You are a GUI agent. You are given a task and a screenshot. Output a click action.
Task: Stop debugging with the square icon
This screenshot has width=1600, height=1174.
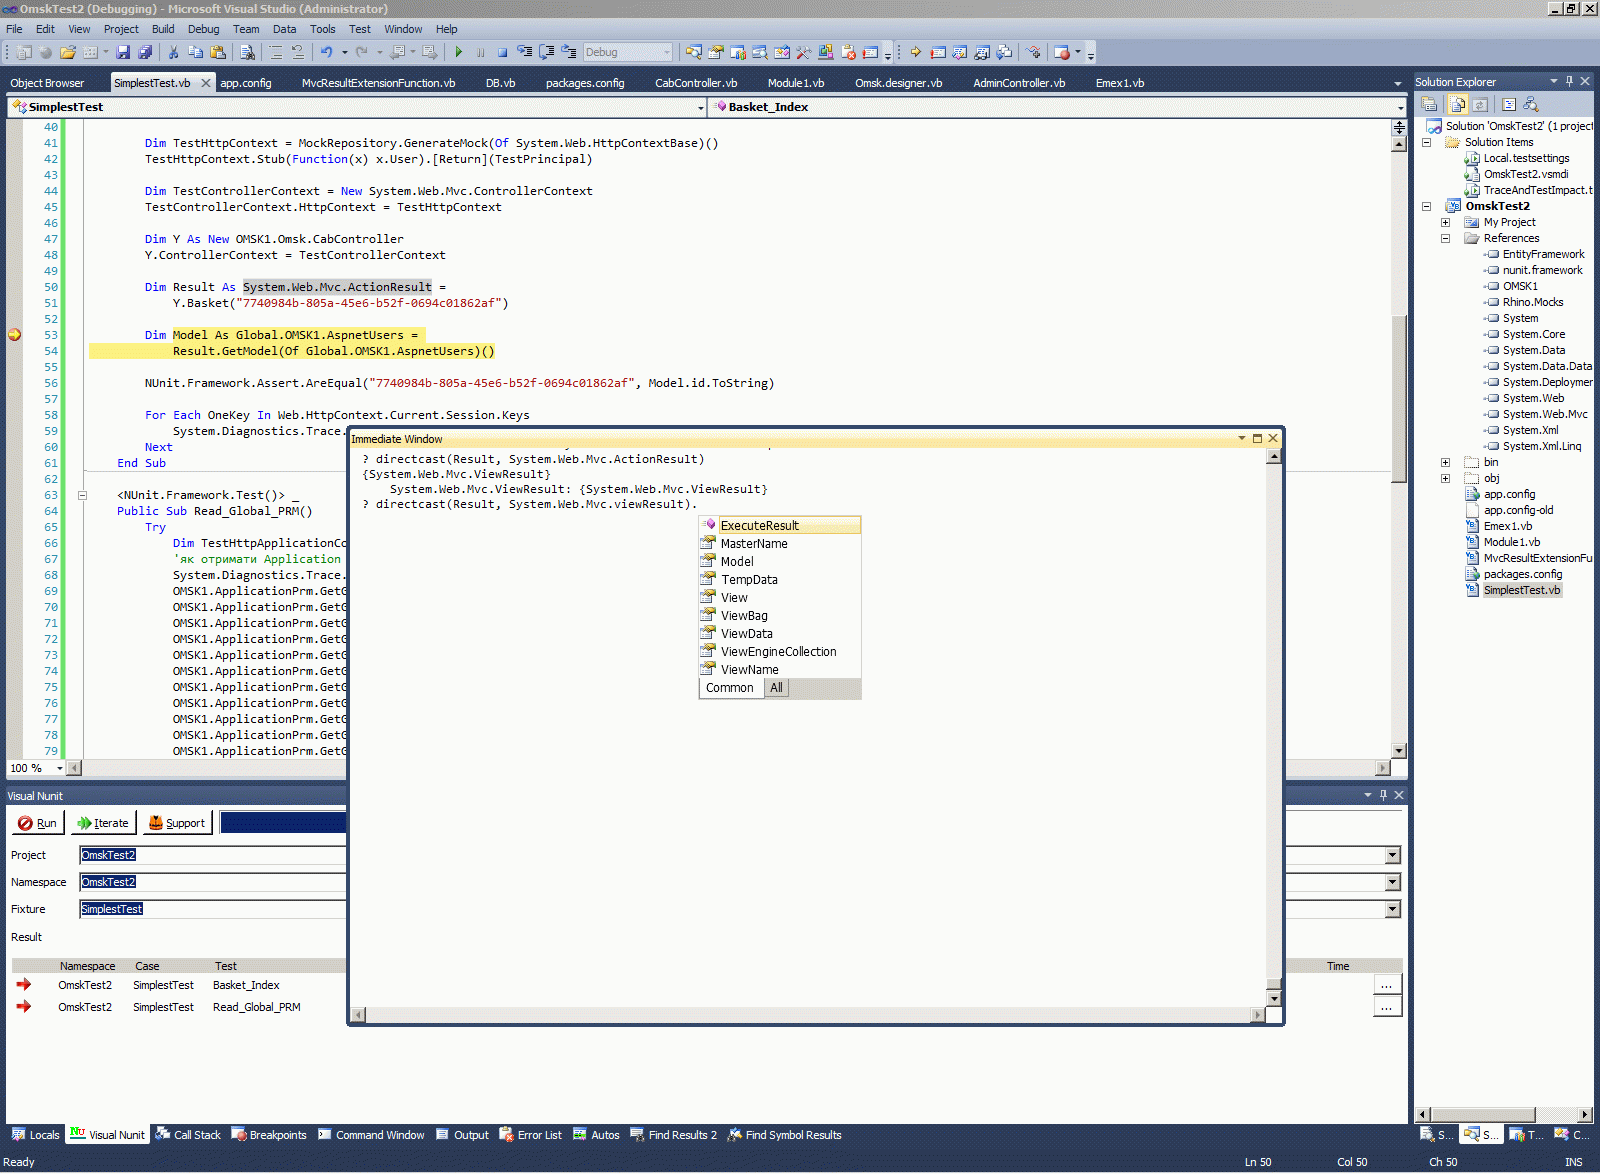point(503,52)
